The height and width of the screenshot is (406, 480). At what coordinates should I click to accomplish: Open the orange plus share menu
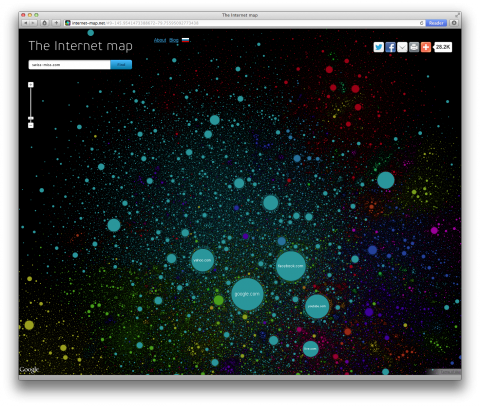(426, 47)
